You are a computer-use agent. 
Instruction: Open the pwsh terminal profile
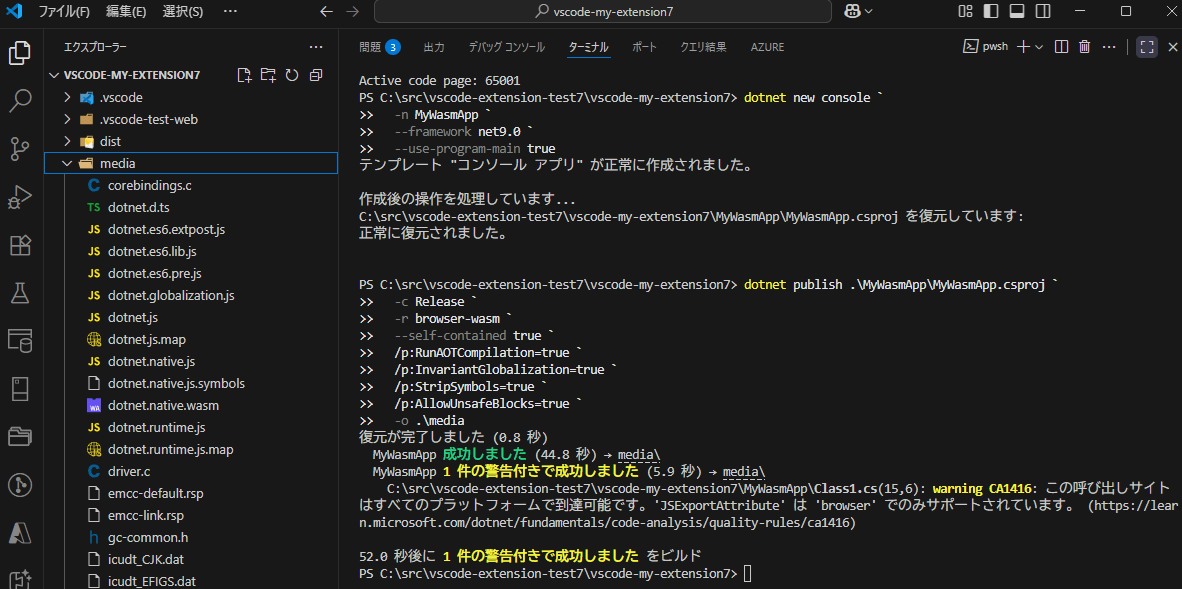(x=986, y=47)
